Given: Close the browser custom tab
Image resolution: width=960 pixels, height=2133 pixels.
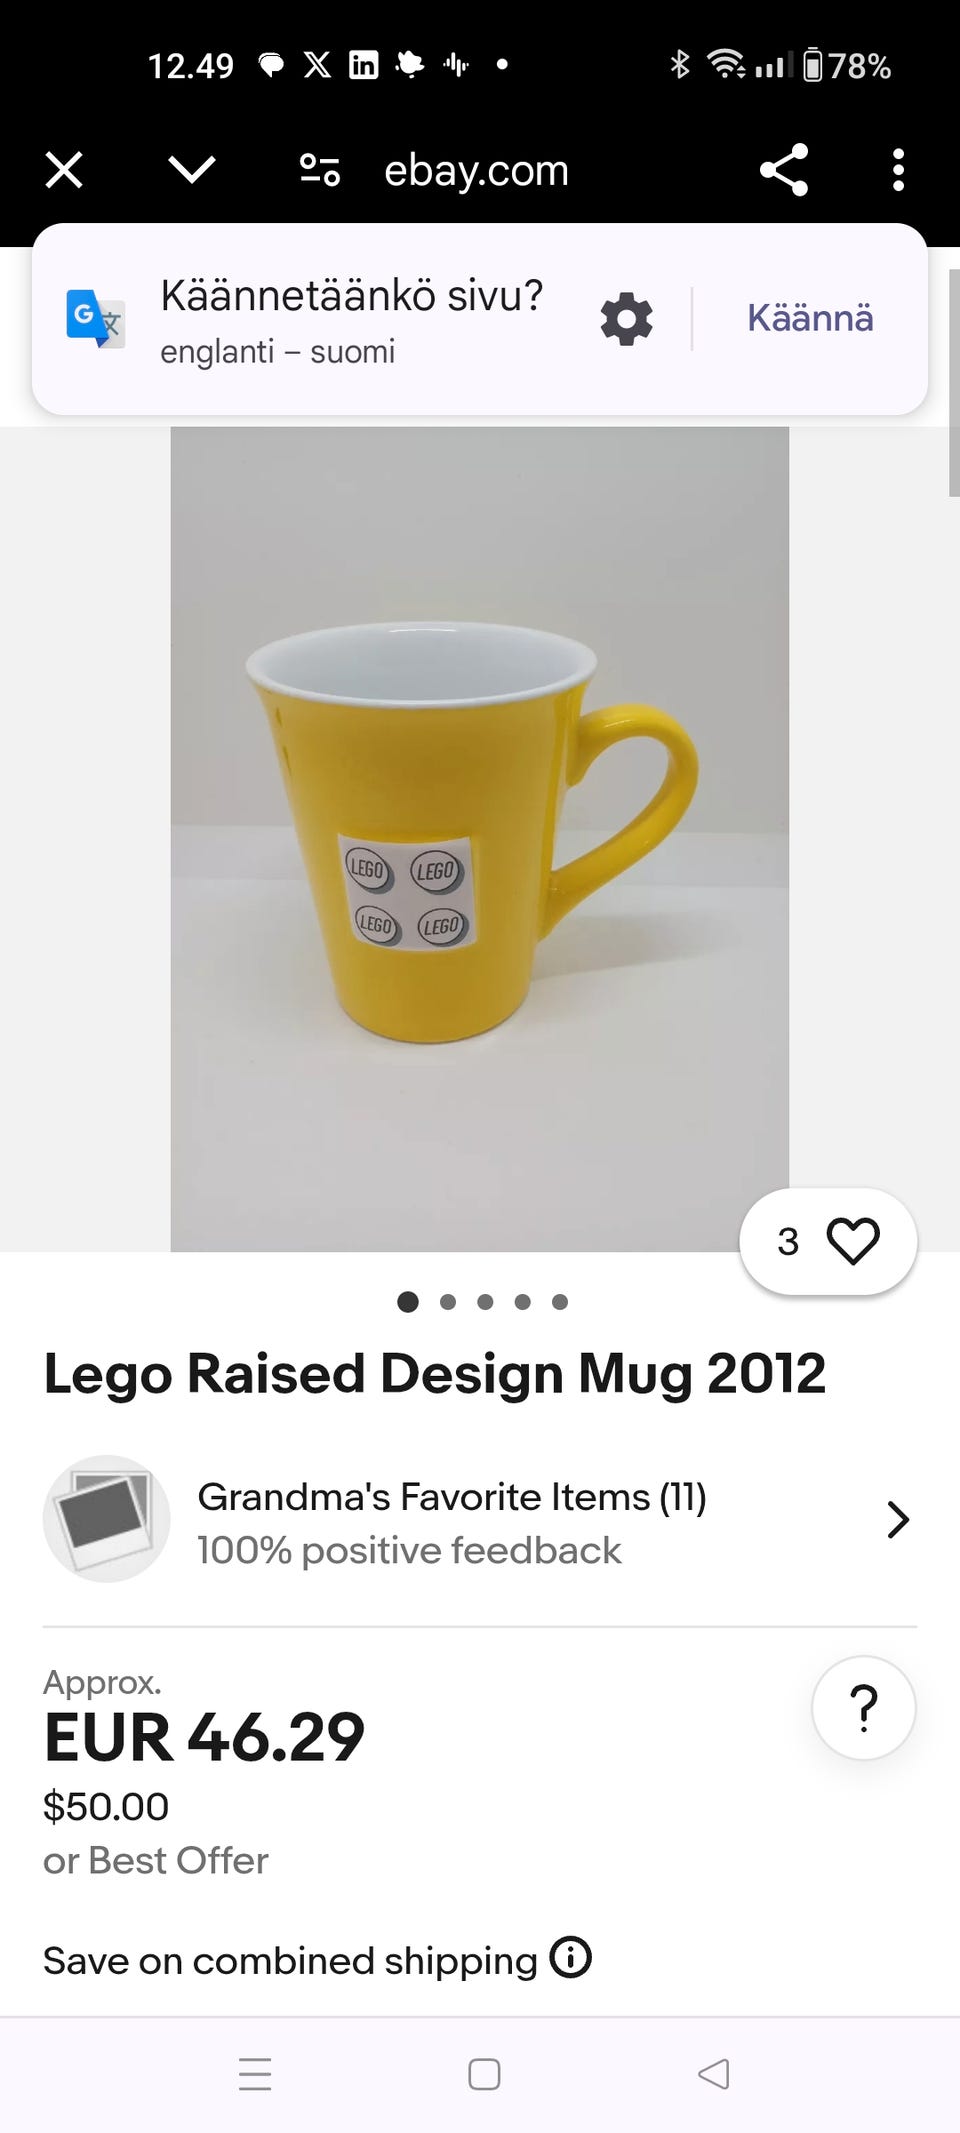Looking at the screenshot, I should [64, 170].
